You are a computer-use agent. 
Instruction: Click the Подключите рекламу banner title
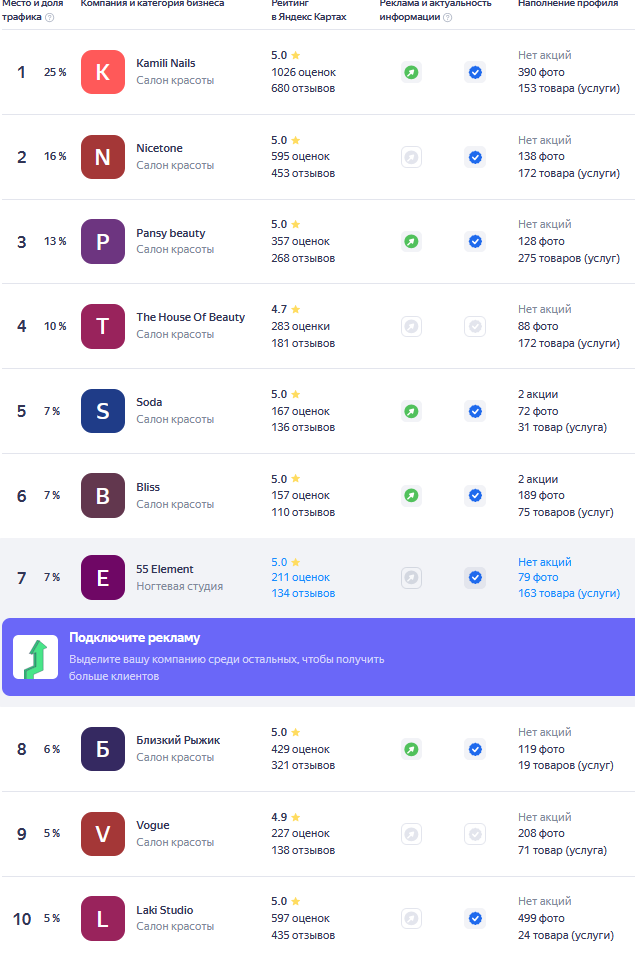pyautogui.click(x=135, y=638)
